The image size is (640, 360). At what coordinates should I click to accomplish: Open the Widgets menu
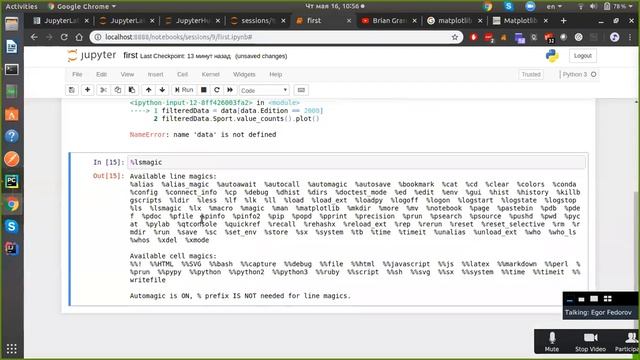[244, 74]
